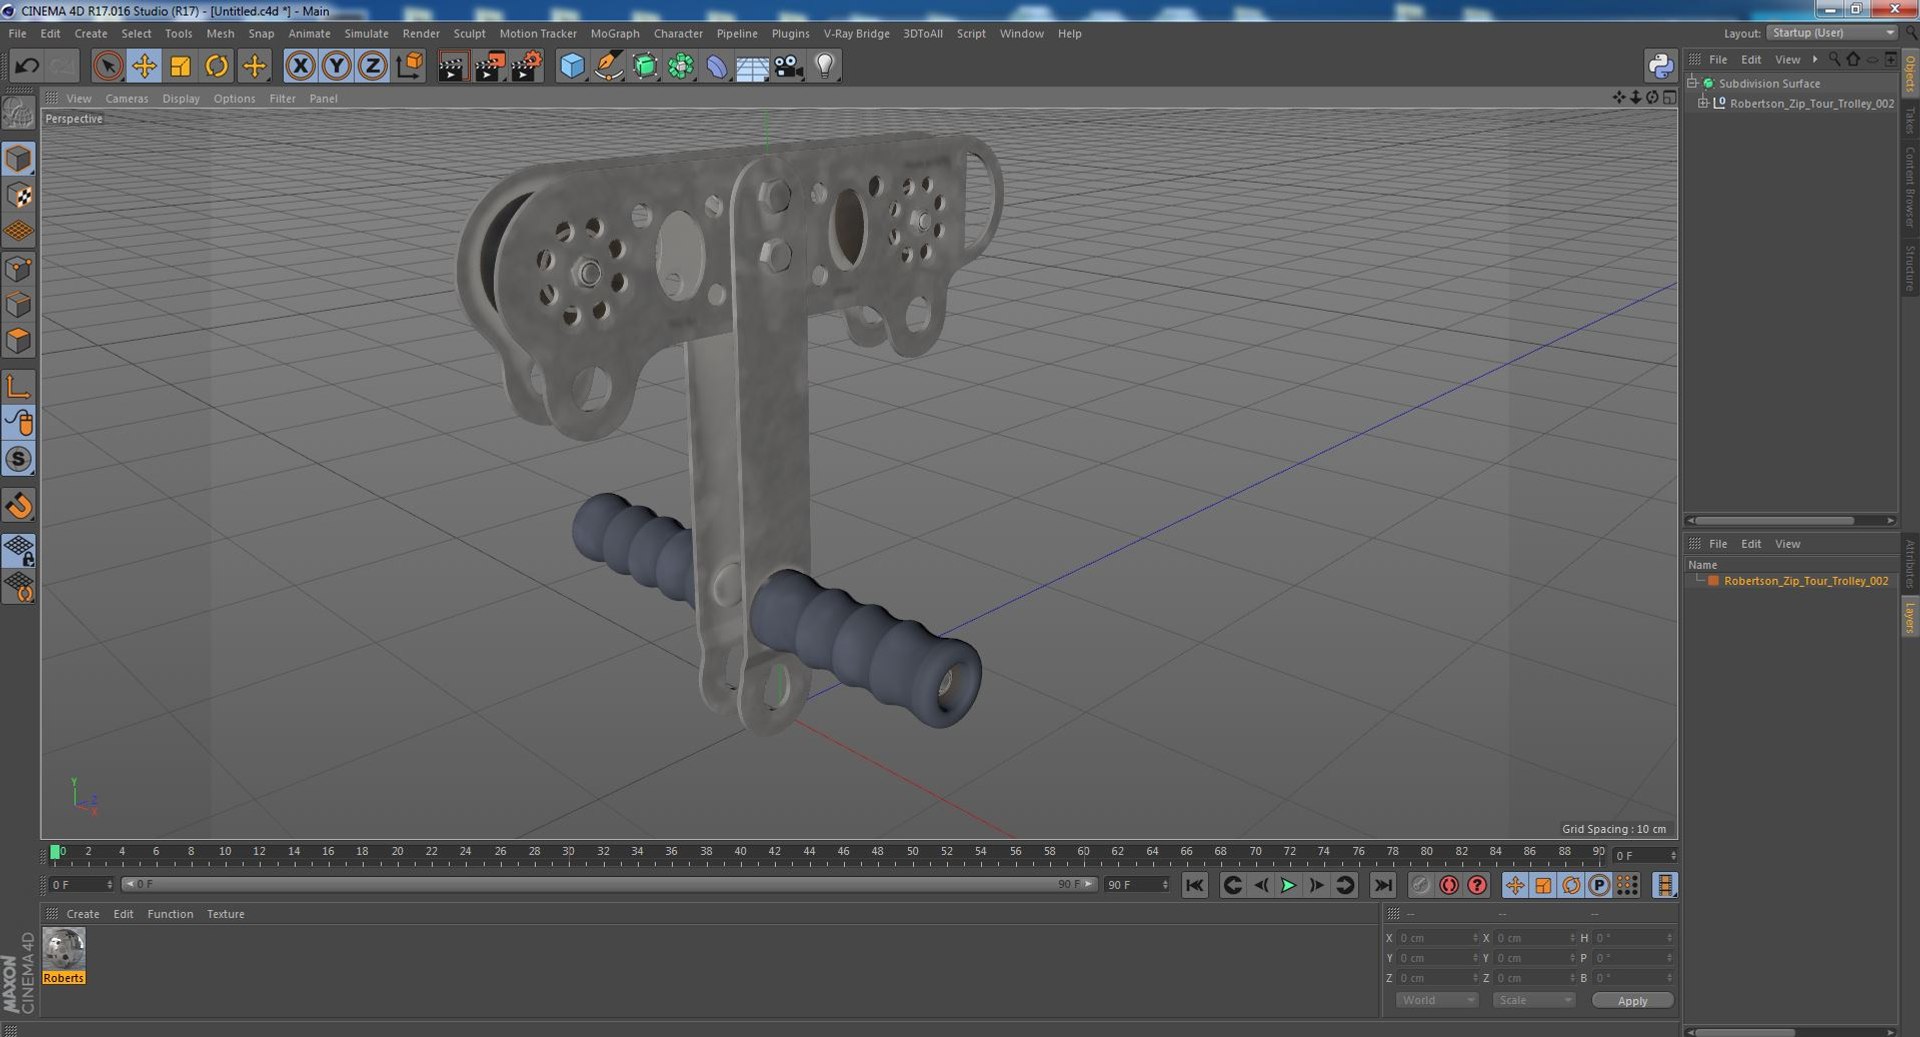Activate the Rotate tool
1920x1037 pixels.
point(216,66)
